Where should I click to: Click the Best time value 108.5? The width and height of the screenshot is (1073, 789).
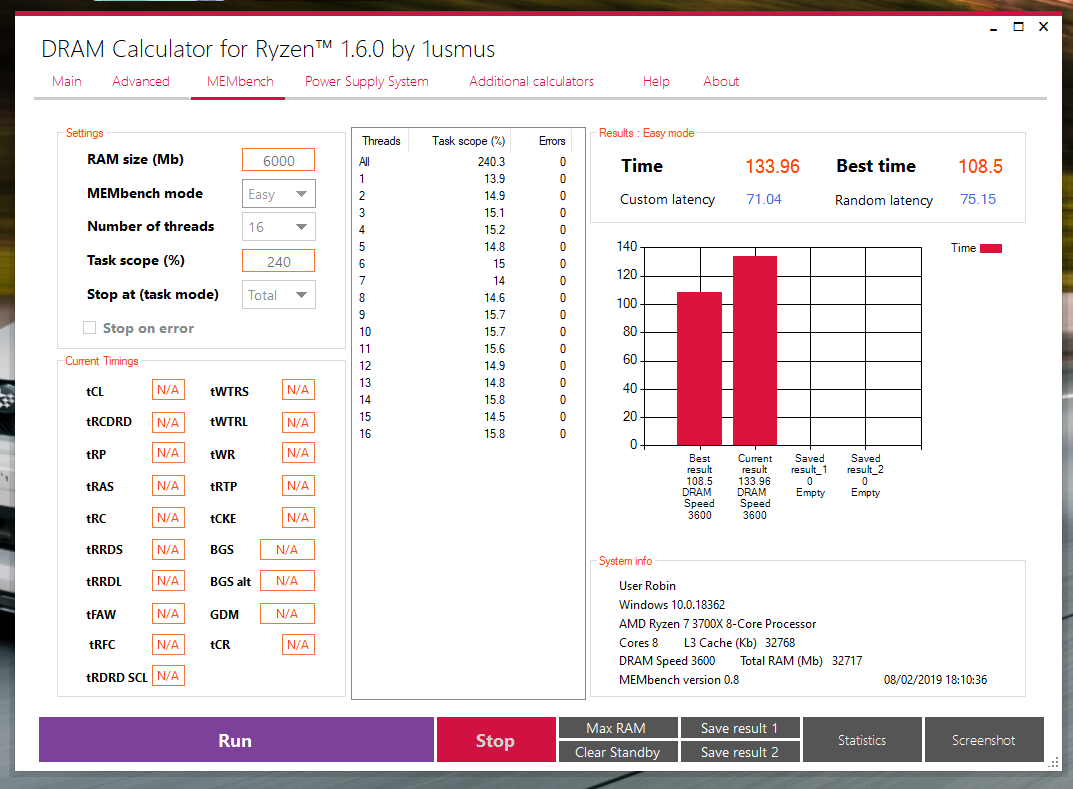tap(980, 166)
